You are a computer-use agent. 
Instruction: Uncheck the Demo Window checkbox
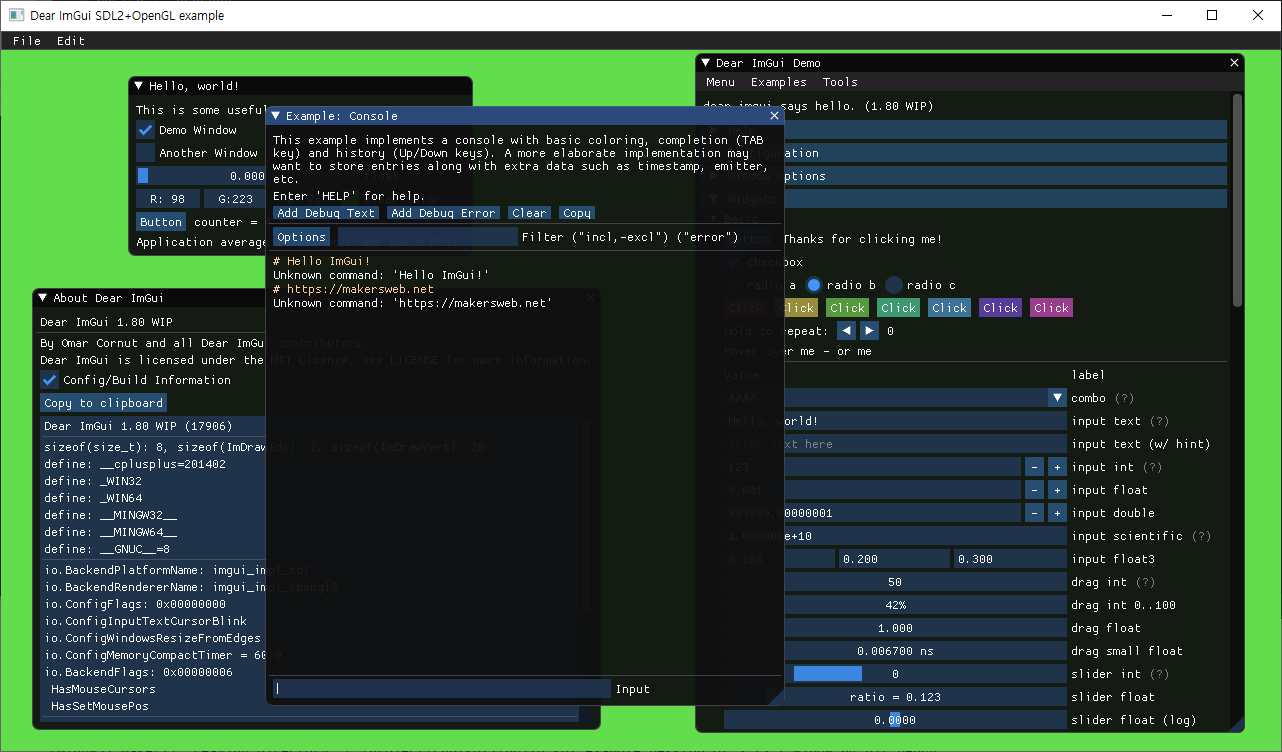(x=145, y=129)
